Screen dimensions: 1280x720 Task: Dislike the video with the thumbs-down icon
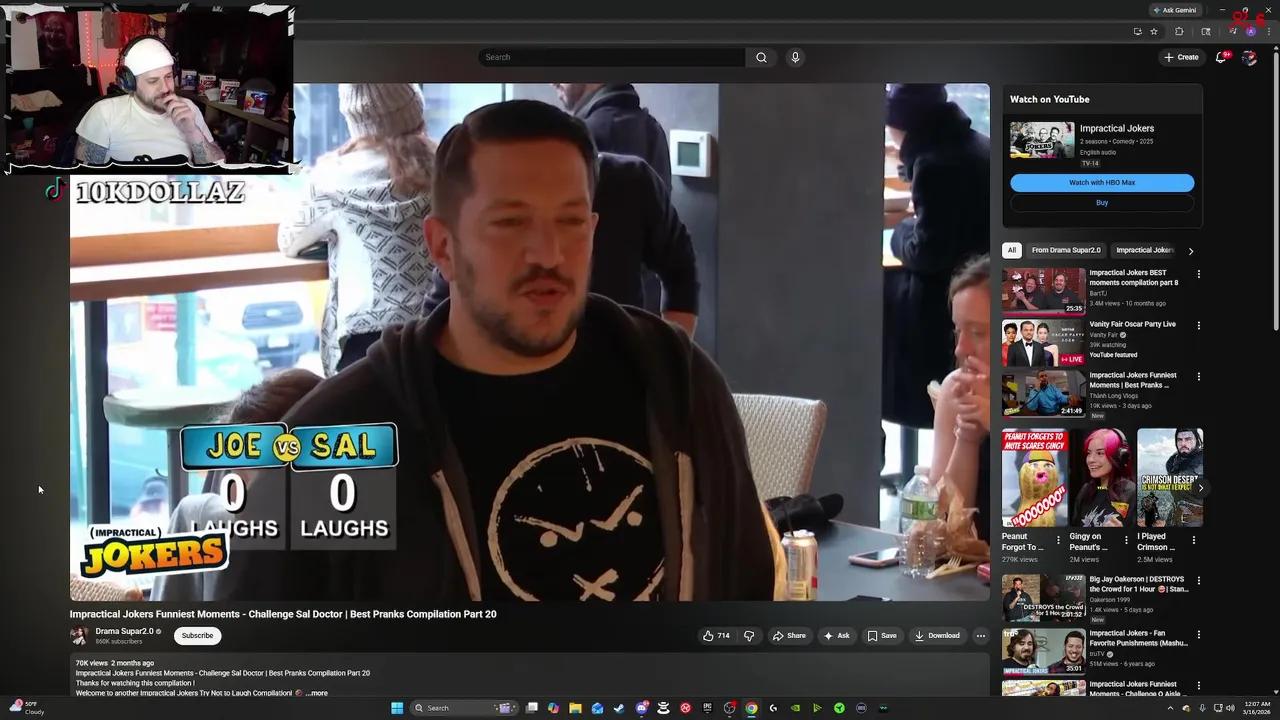click(748, 636)
